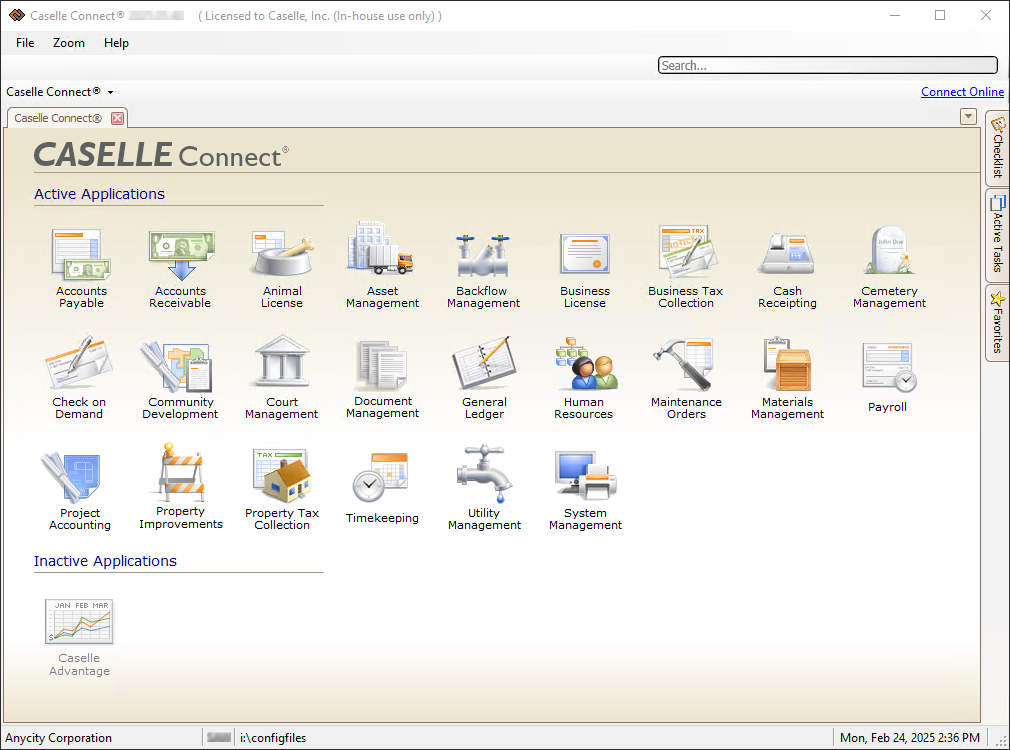
Task: Click the Inactive Applications heading
Action: pyautogui.click(x=105, y=561)
